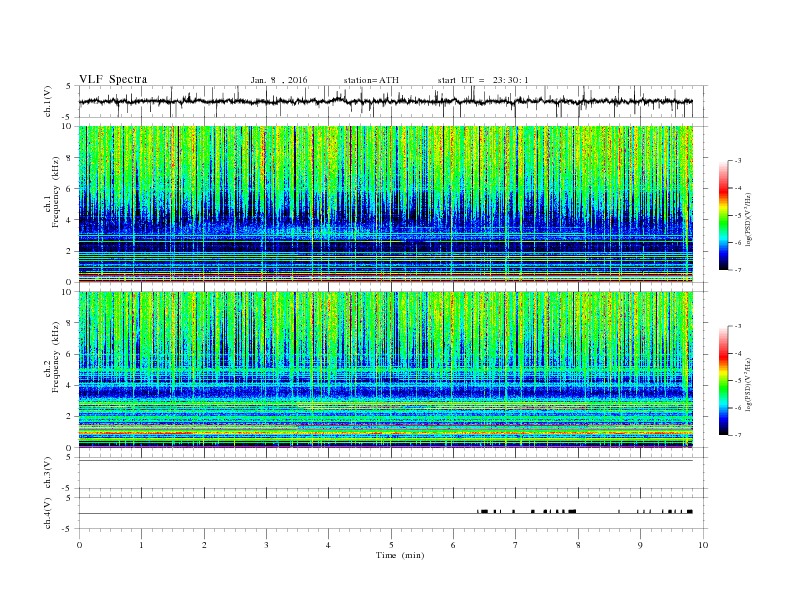Click the "2" tick on the time axis
The width and height of the screenshot is (792, 612).
coord(204,545)
